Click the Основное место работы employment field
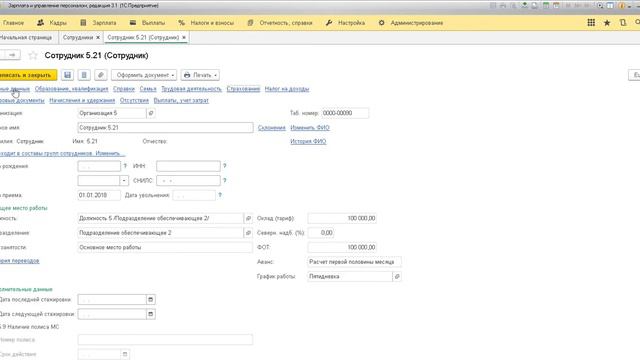 click(x=165, y=247)
